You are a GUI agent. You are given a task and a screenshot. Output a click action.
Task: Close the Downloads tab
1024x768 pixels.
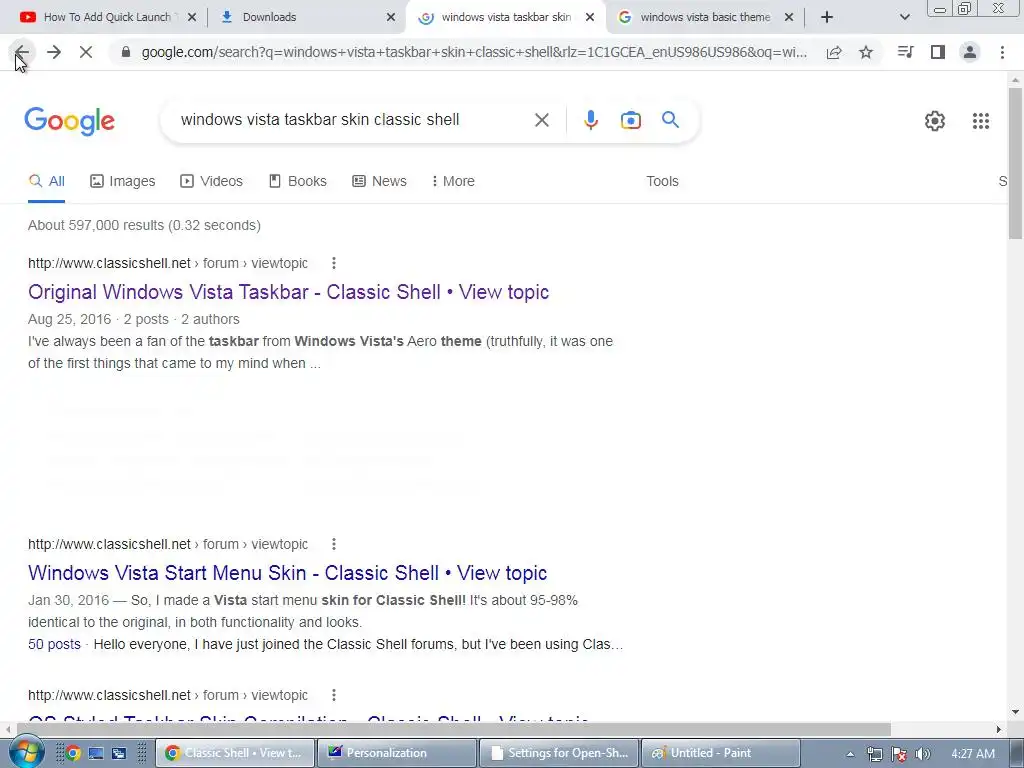tap(391, 17)
